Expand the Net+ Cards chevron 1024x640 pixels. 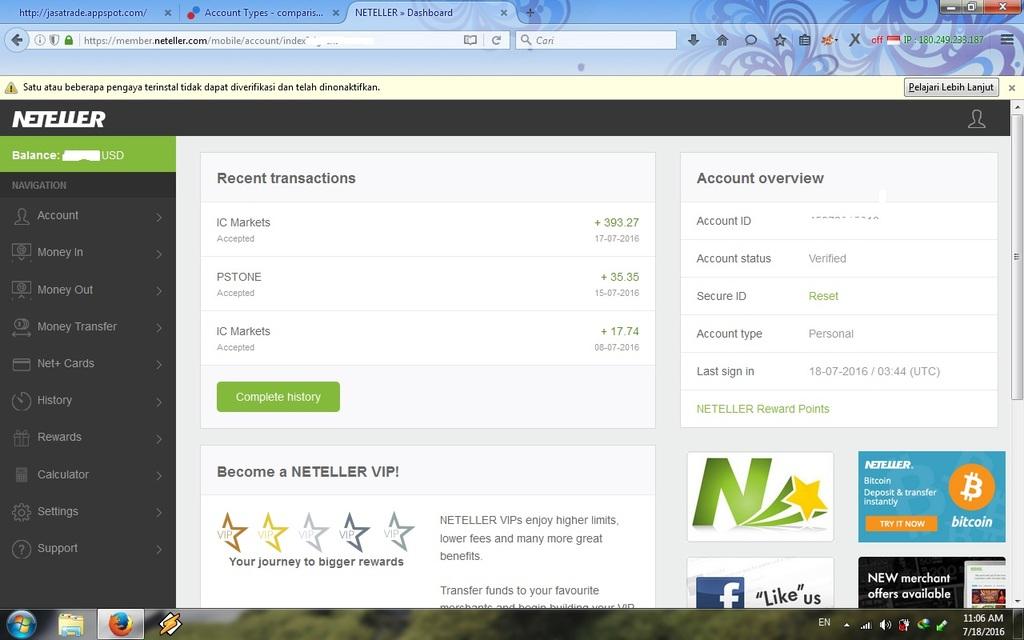tap(159, 364)
